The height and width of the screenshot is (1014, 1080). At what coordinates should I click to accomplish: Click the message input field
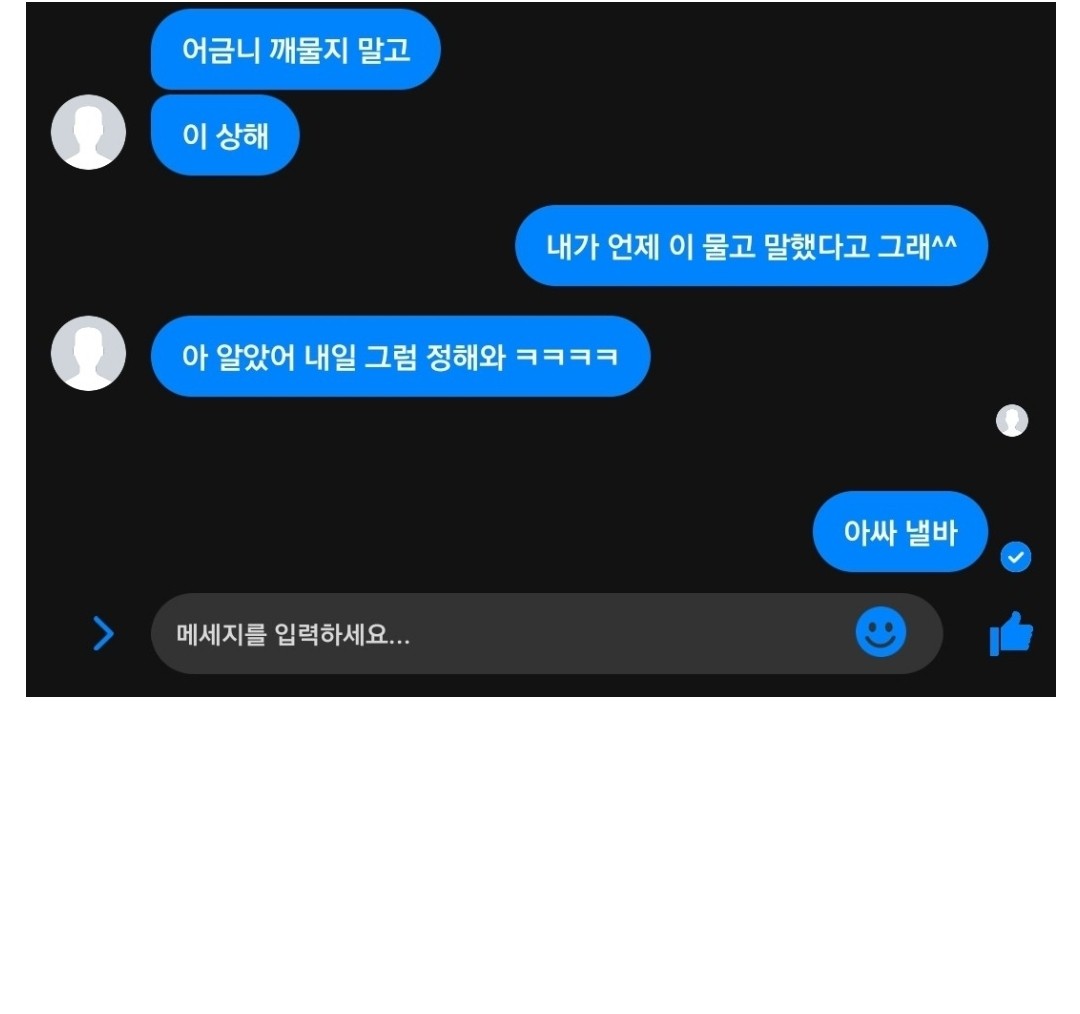tap(546, 633)
